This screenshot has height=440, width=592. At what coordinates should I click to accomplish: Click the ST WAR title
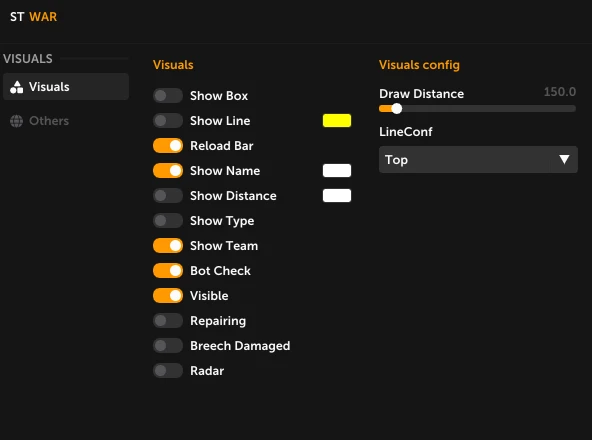(x=34, y=17)
